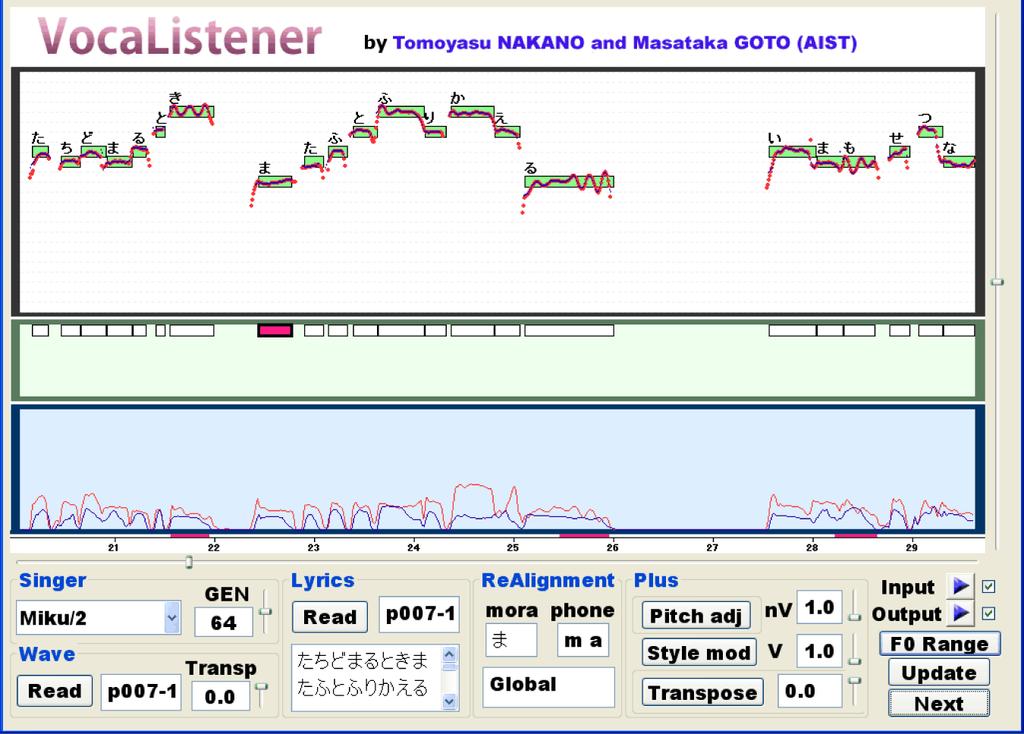Select the つ note in pitch view
This screenshot has width=1024, height=734.
click(930, 131)
